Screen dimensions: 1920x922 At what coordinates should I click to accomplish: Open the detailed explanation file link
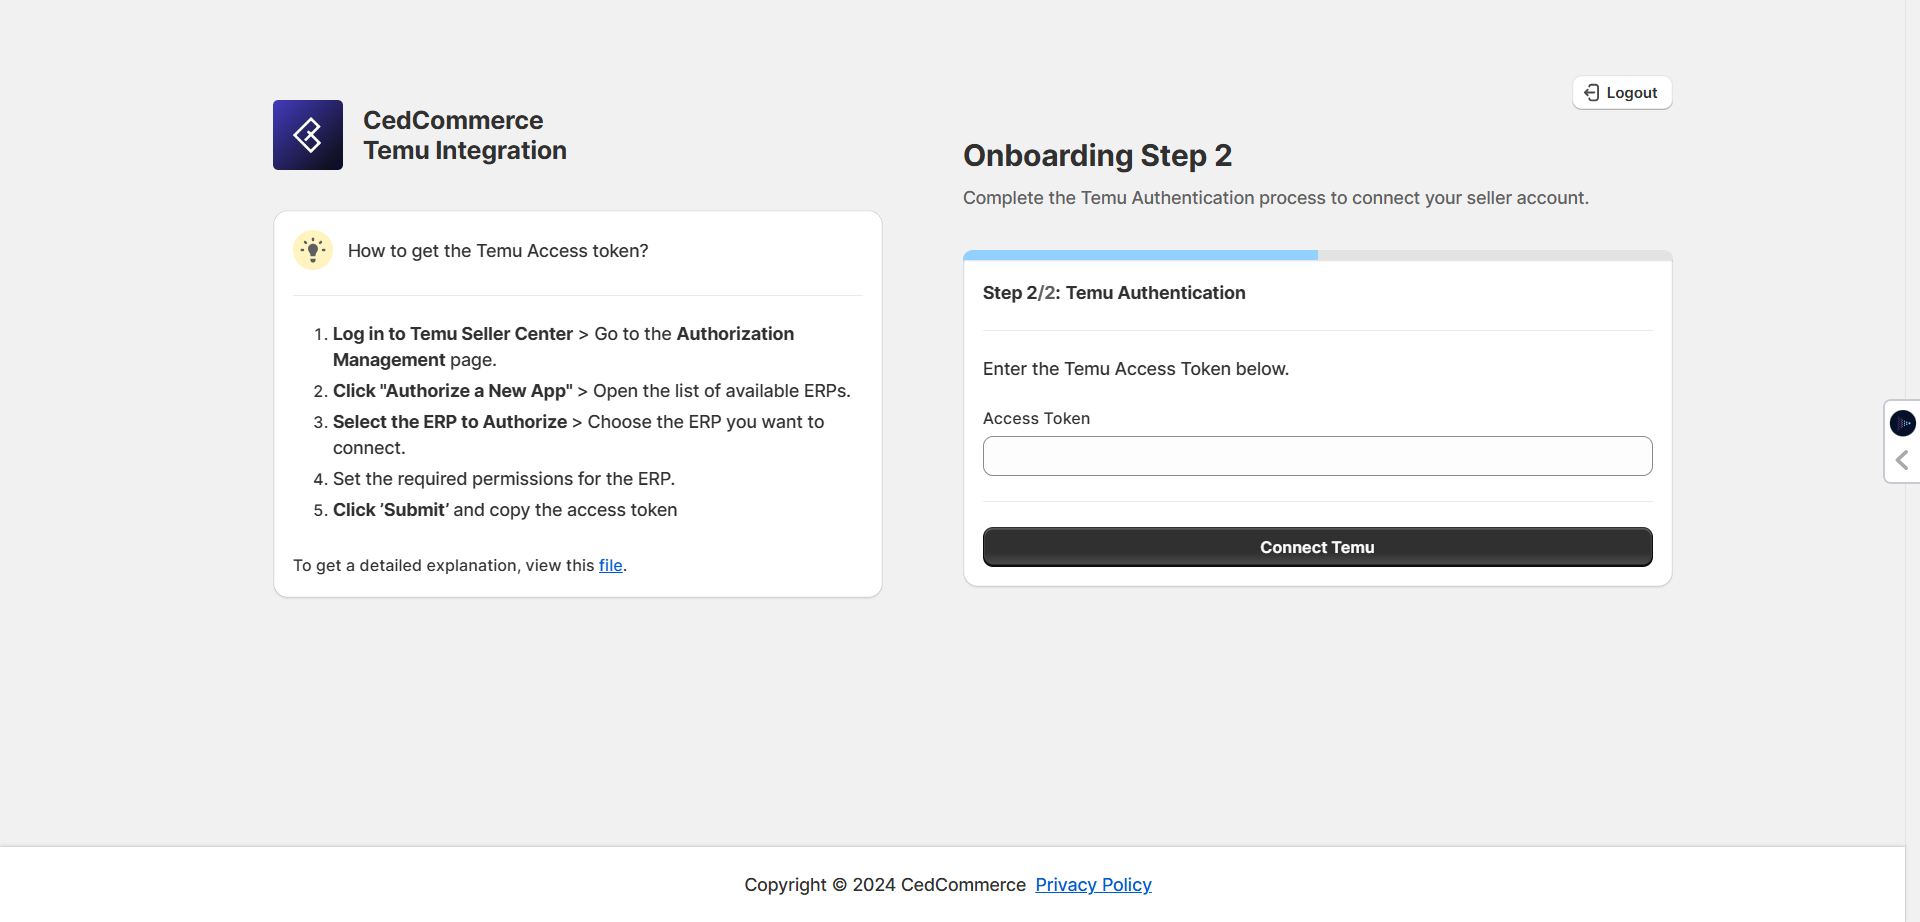coord(610,565)
